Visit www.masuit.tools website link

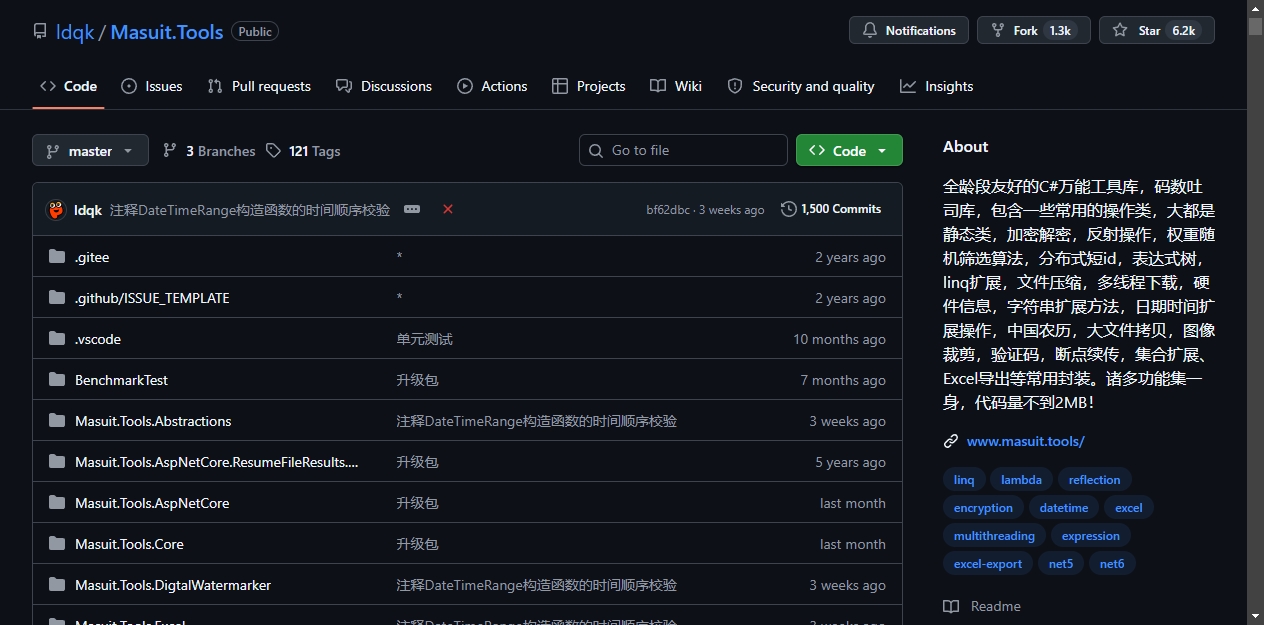click(1026, 441)
